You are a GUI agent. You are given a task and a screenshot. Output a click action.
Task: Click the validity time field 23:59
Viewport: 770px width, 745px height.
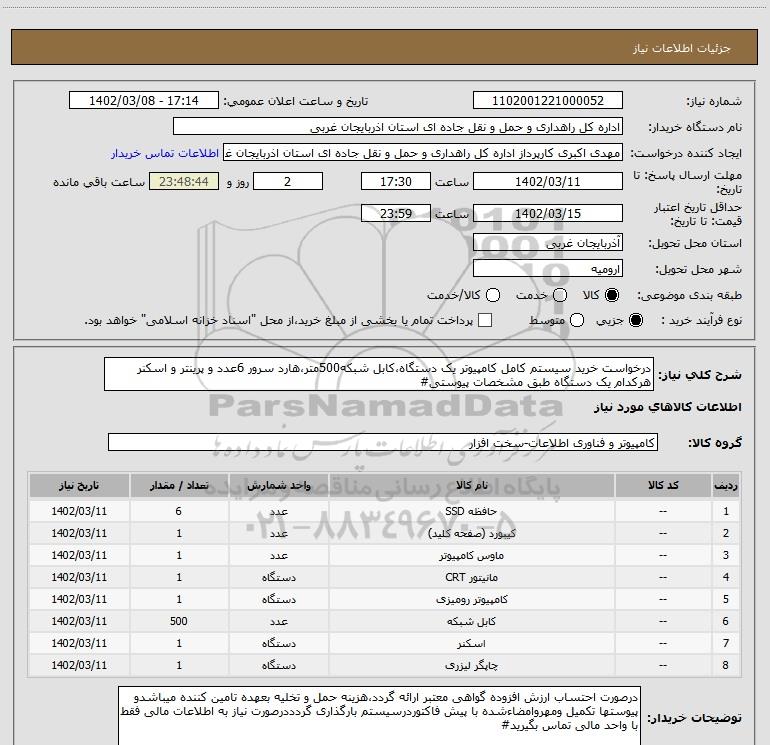[396, 213]
